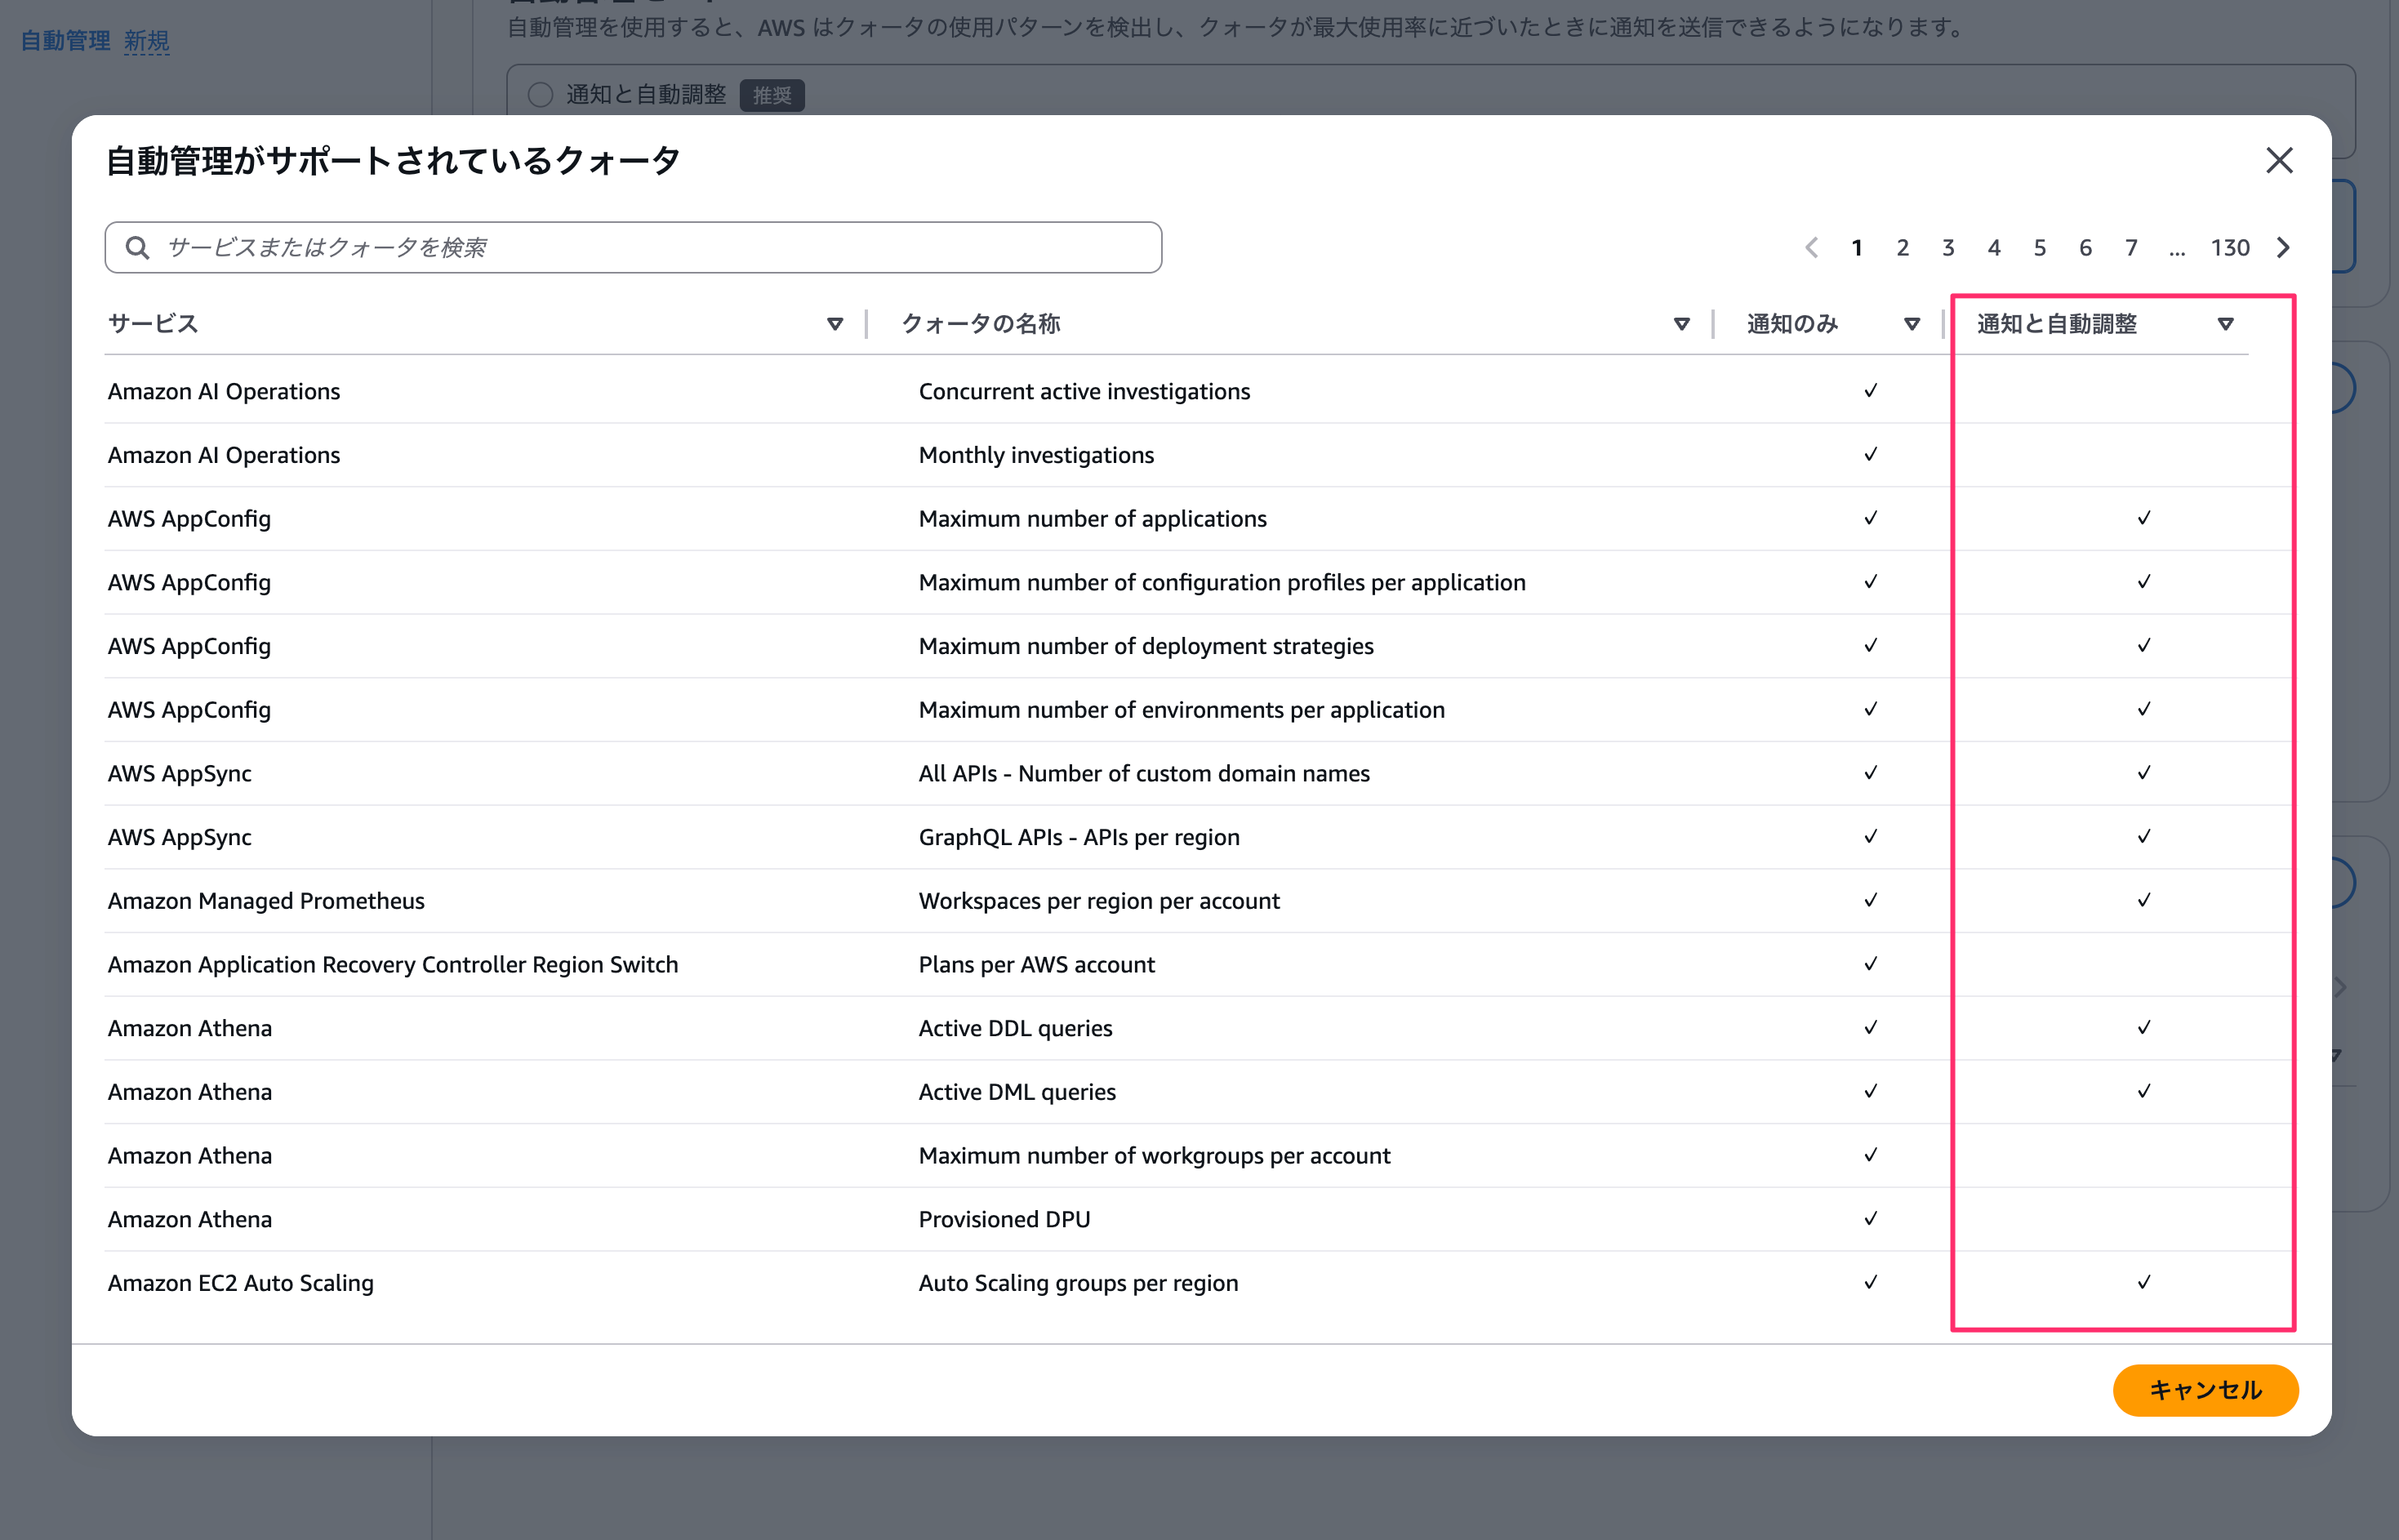The height and width of the screenshot is (1540, 2399).
Task: Open the サービス column filter triangle
Action: click(x=834, y=324)
